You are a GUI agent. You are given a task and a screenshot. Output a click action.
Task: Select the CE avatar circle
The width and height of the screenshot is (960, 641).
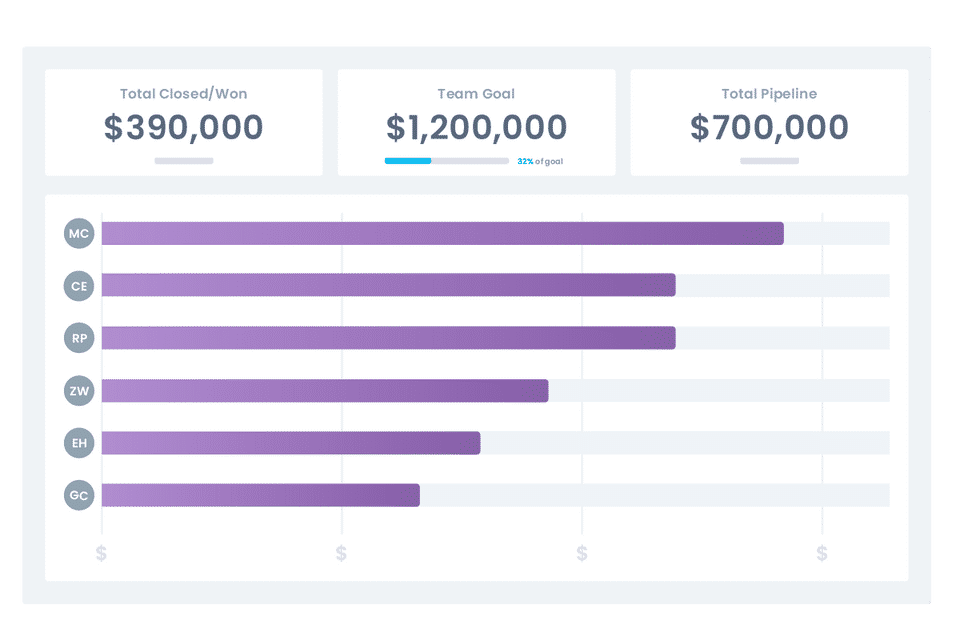click(79, 286)
